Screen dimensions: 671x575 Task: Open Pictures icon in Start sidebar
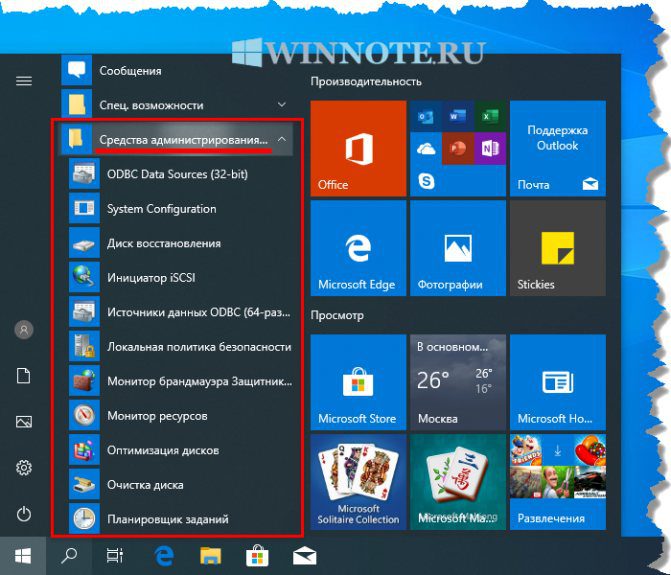[24, 422]
